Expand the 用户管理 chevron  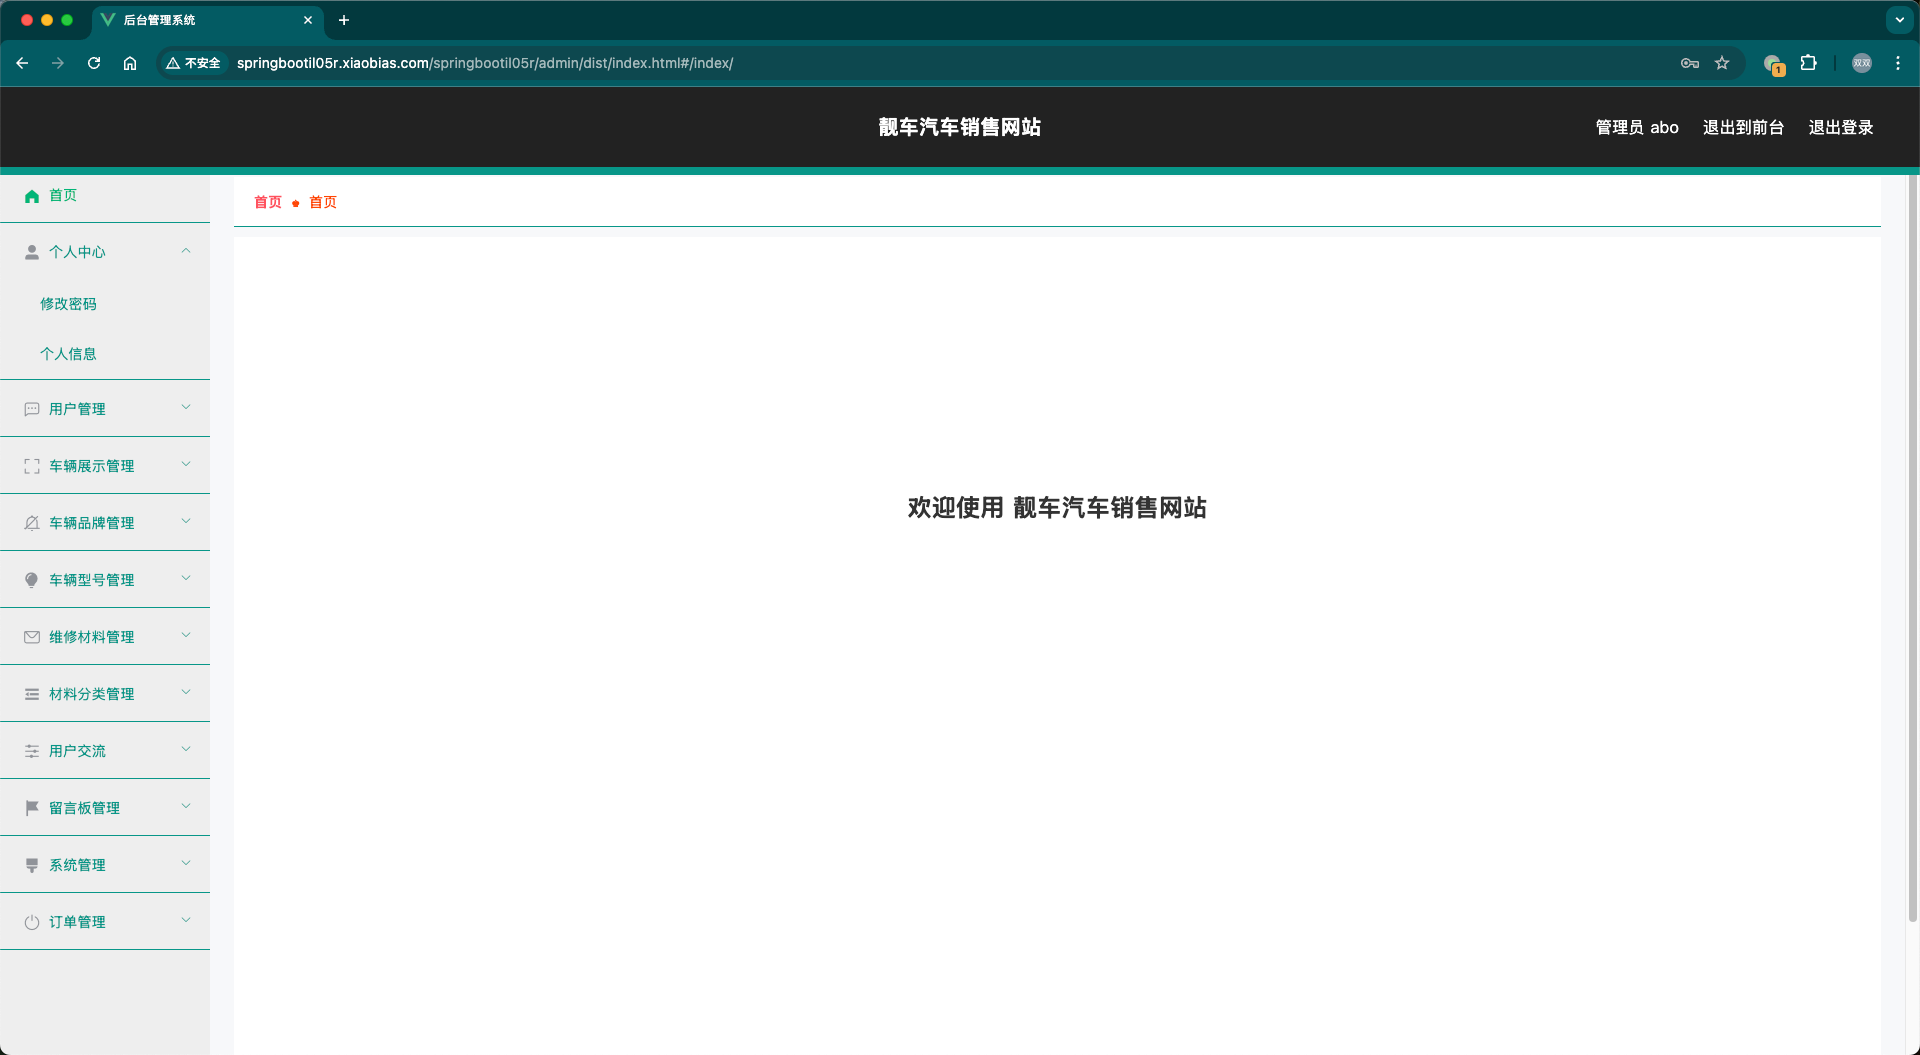point(186,408)
